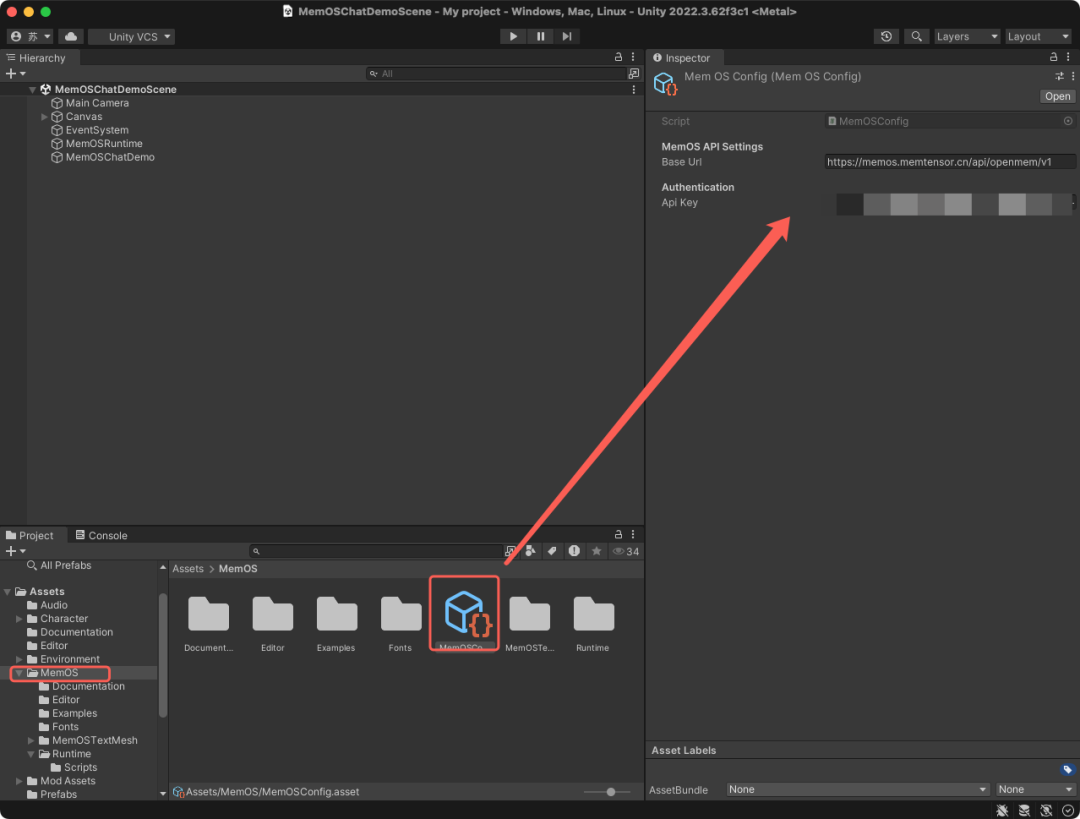Select the Scripts folder in Project tree
Screen dimensions: 1080x819
coord(74,767)
